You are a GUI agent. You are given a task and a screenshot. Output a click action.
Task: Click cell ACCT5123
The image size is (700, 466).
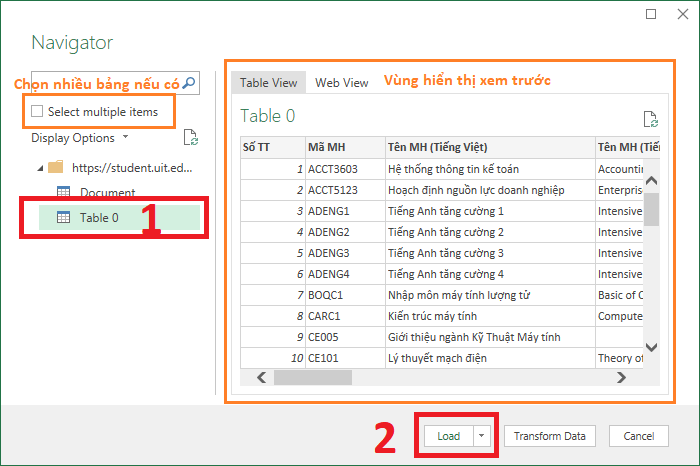click(345, 190)
